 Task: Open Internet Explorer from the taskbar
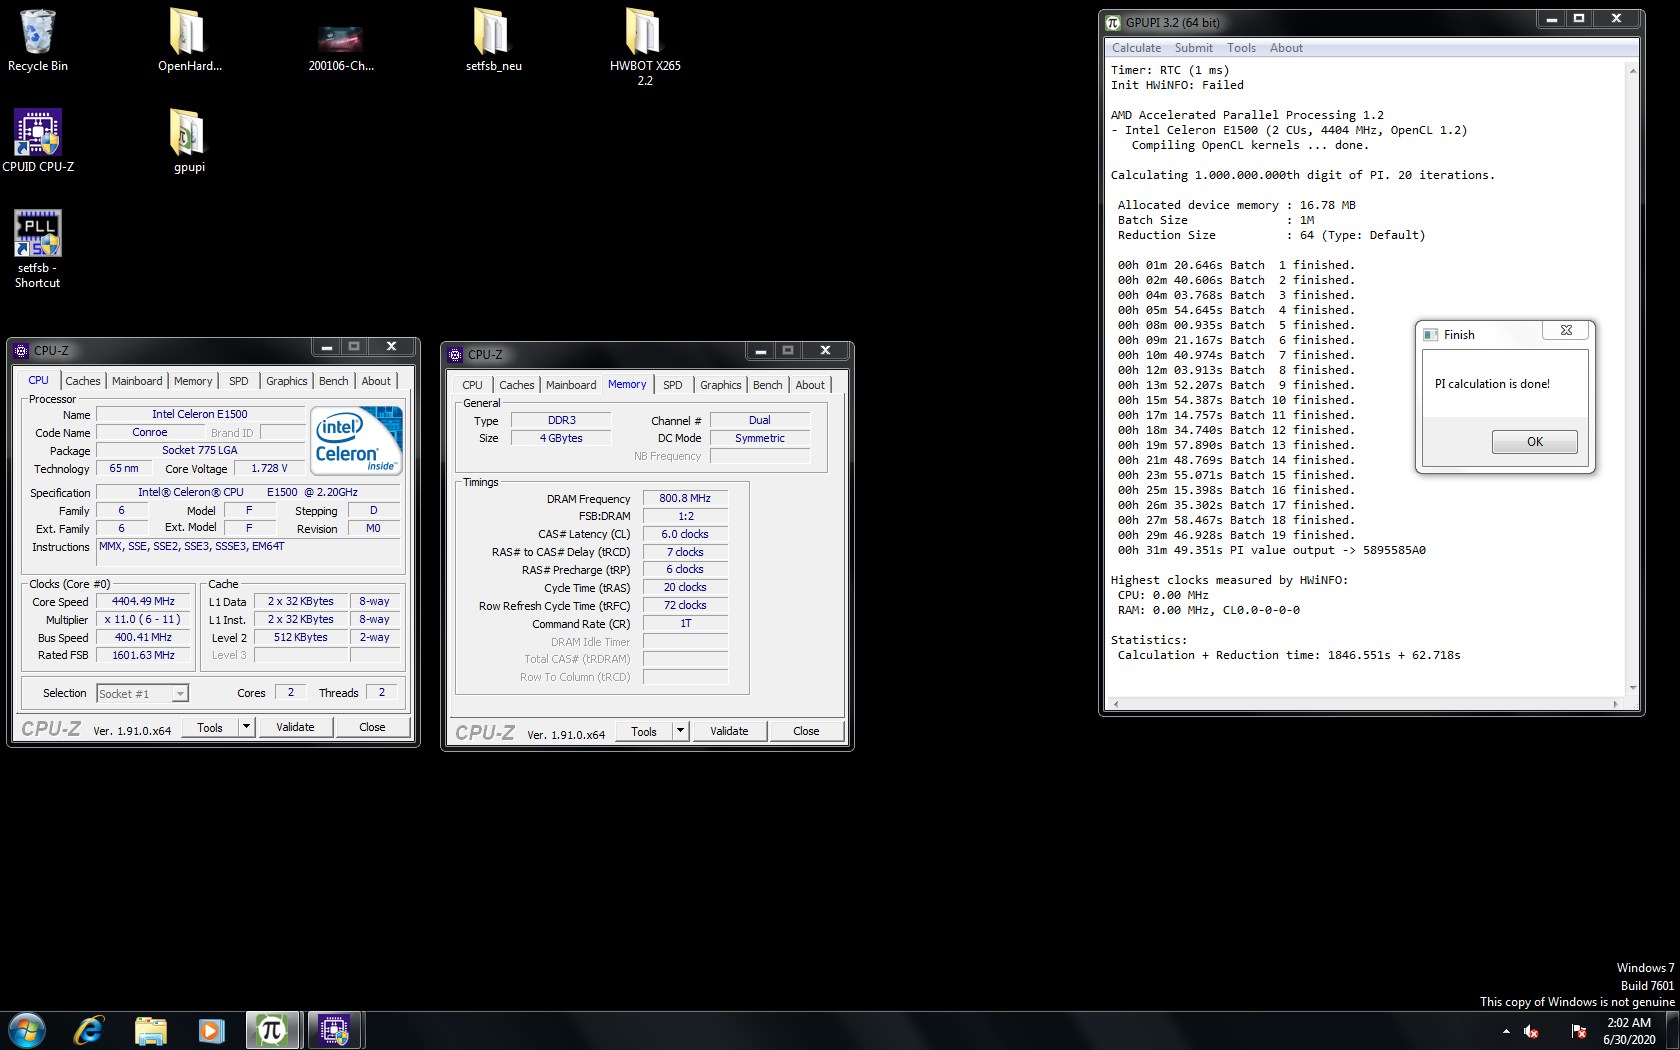pyautogui.click(x=89, y=1030)
